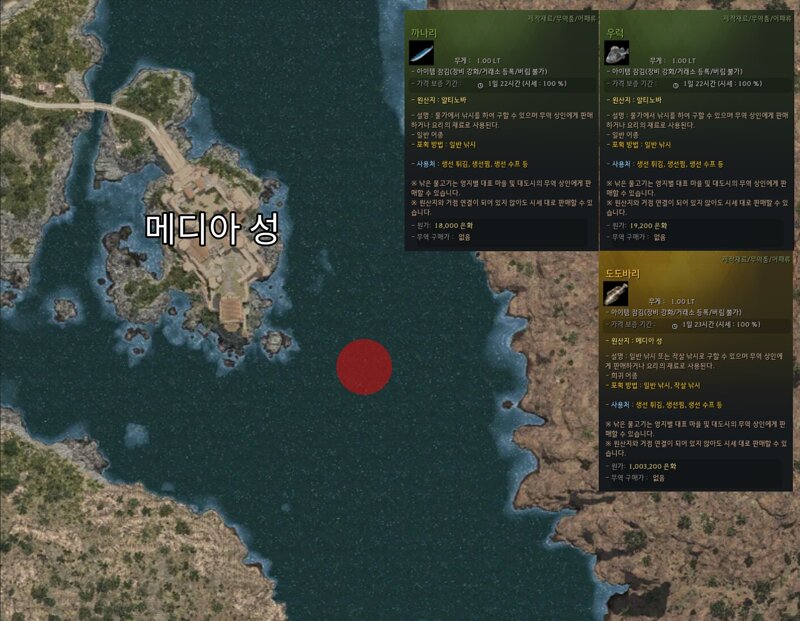Click the red circle fishing spot marker
Image resolution: width=800 pixels, height=621 pixels.
point(364,367)
